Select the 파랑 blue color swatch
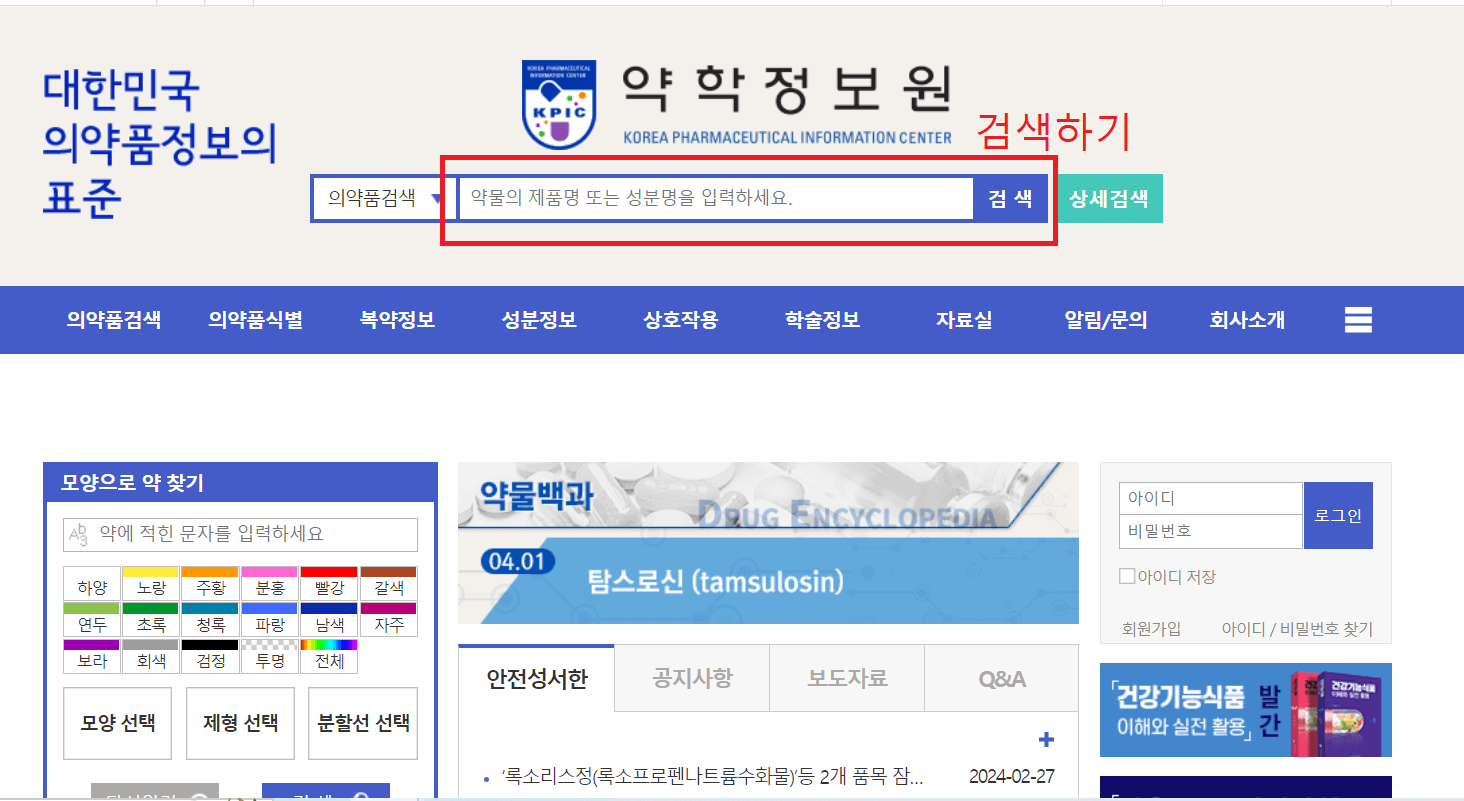Viewport: 1464px width, 801px height. point(270,620)
